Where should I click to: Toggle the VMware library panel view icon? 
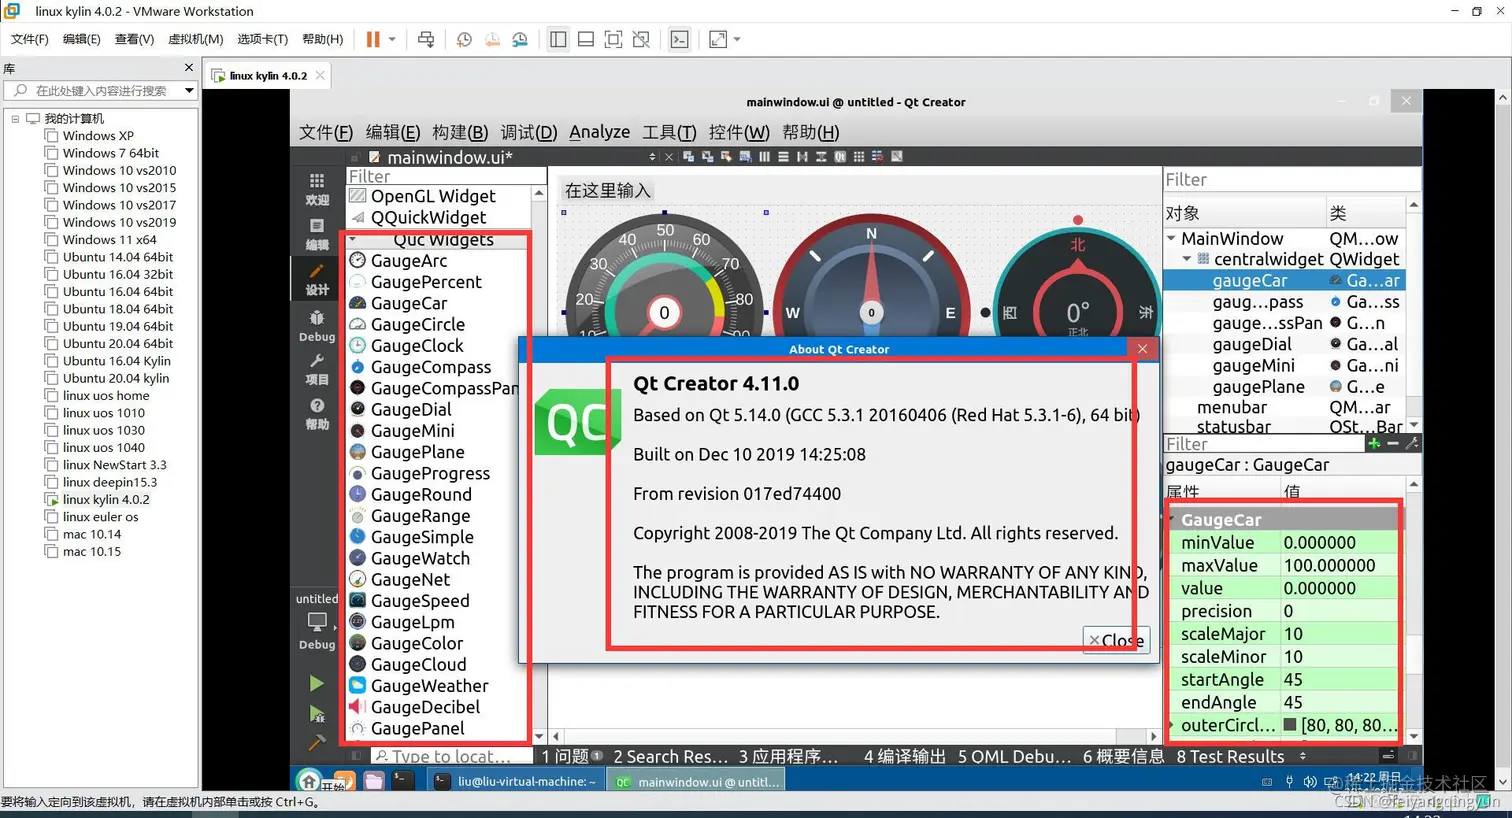558,39
